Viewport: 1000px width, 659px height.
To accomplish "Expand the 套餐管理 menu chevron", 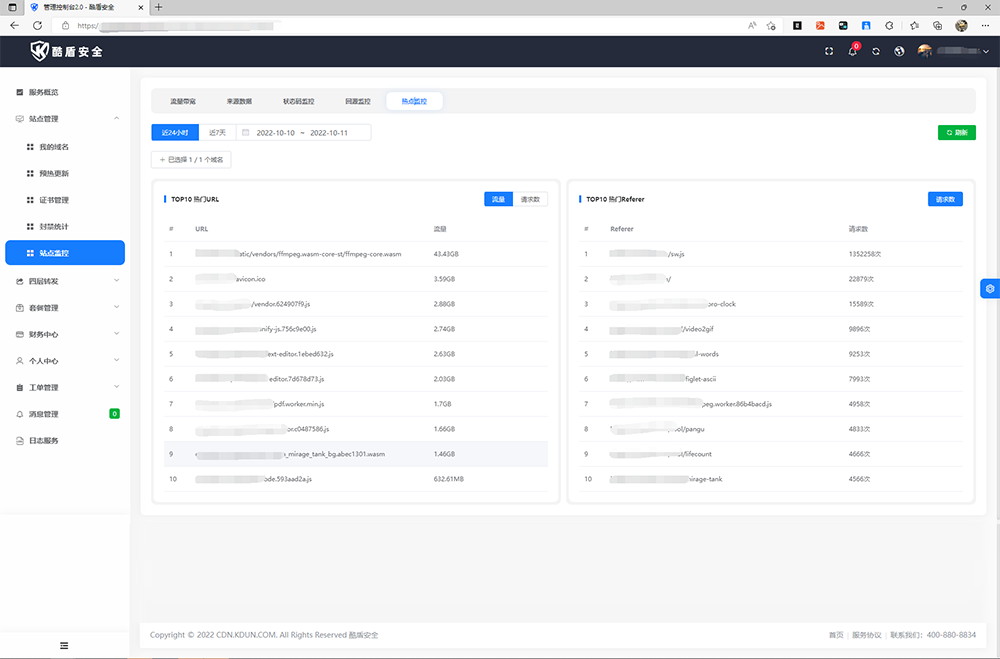I will pyautogui.click(x=117, y=307).
